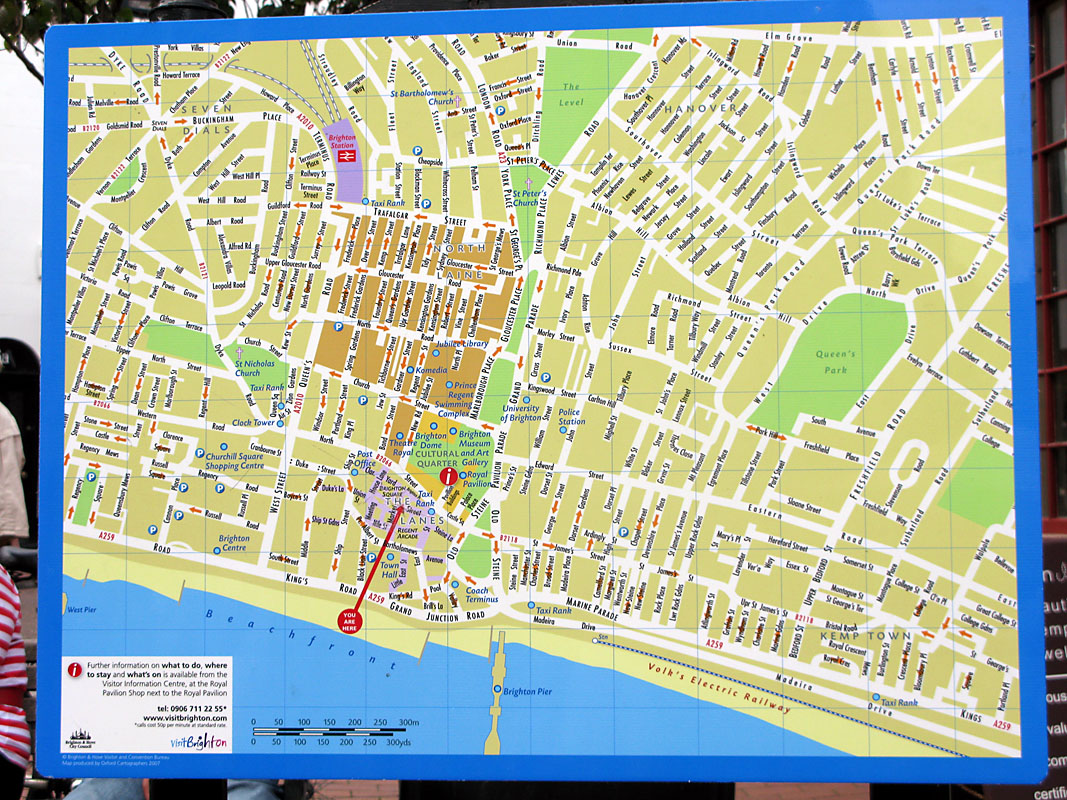Click the parking icon next to Churchill Square
The width and height of the screenshot is (1067, 800).
tap(199, 453)
